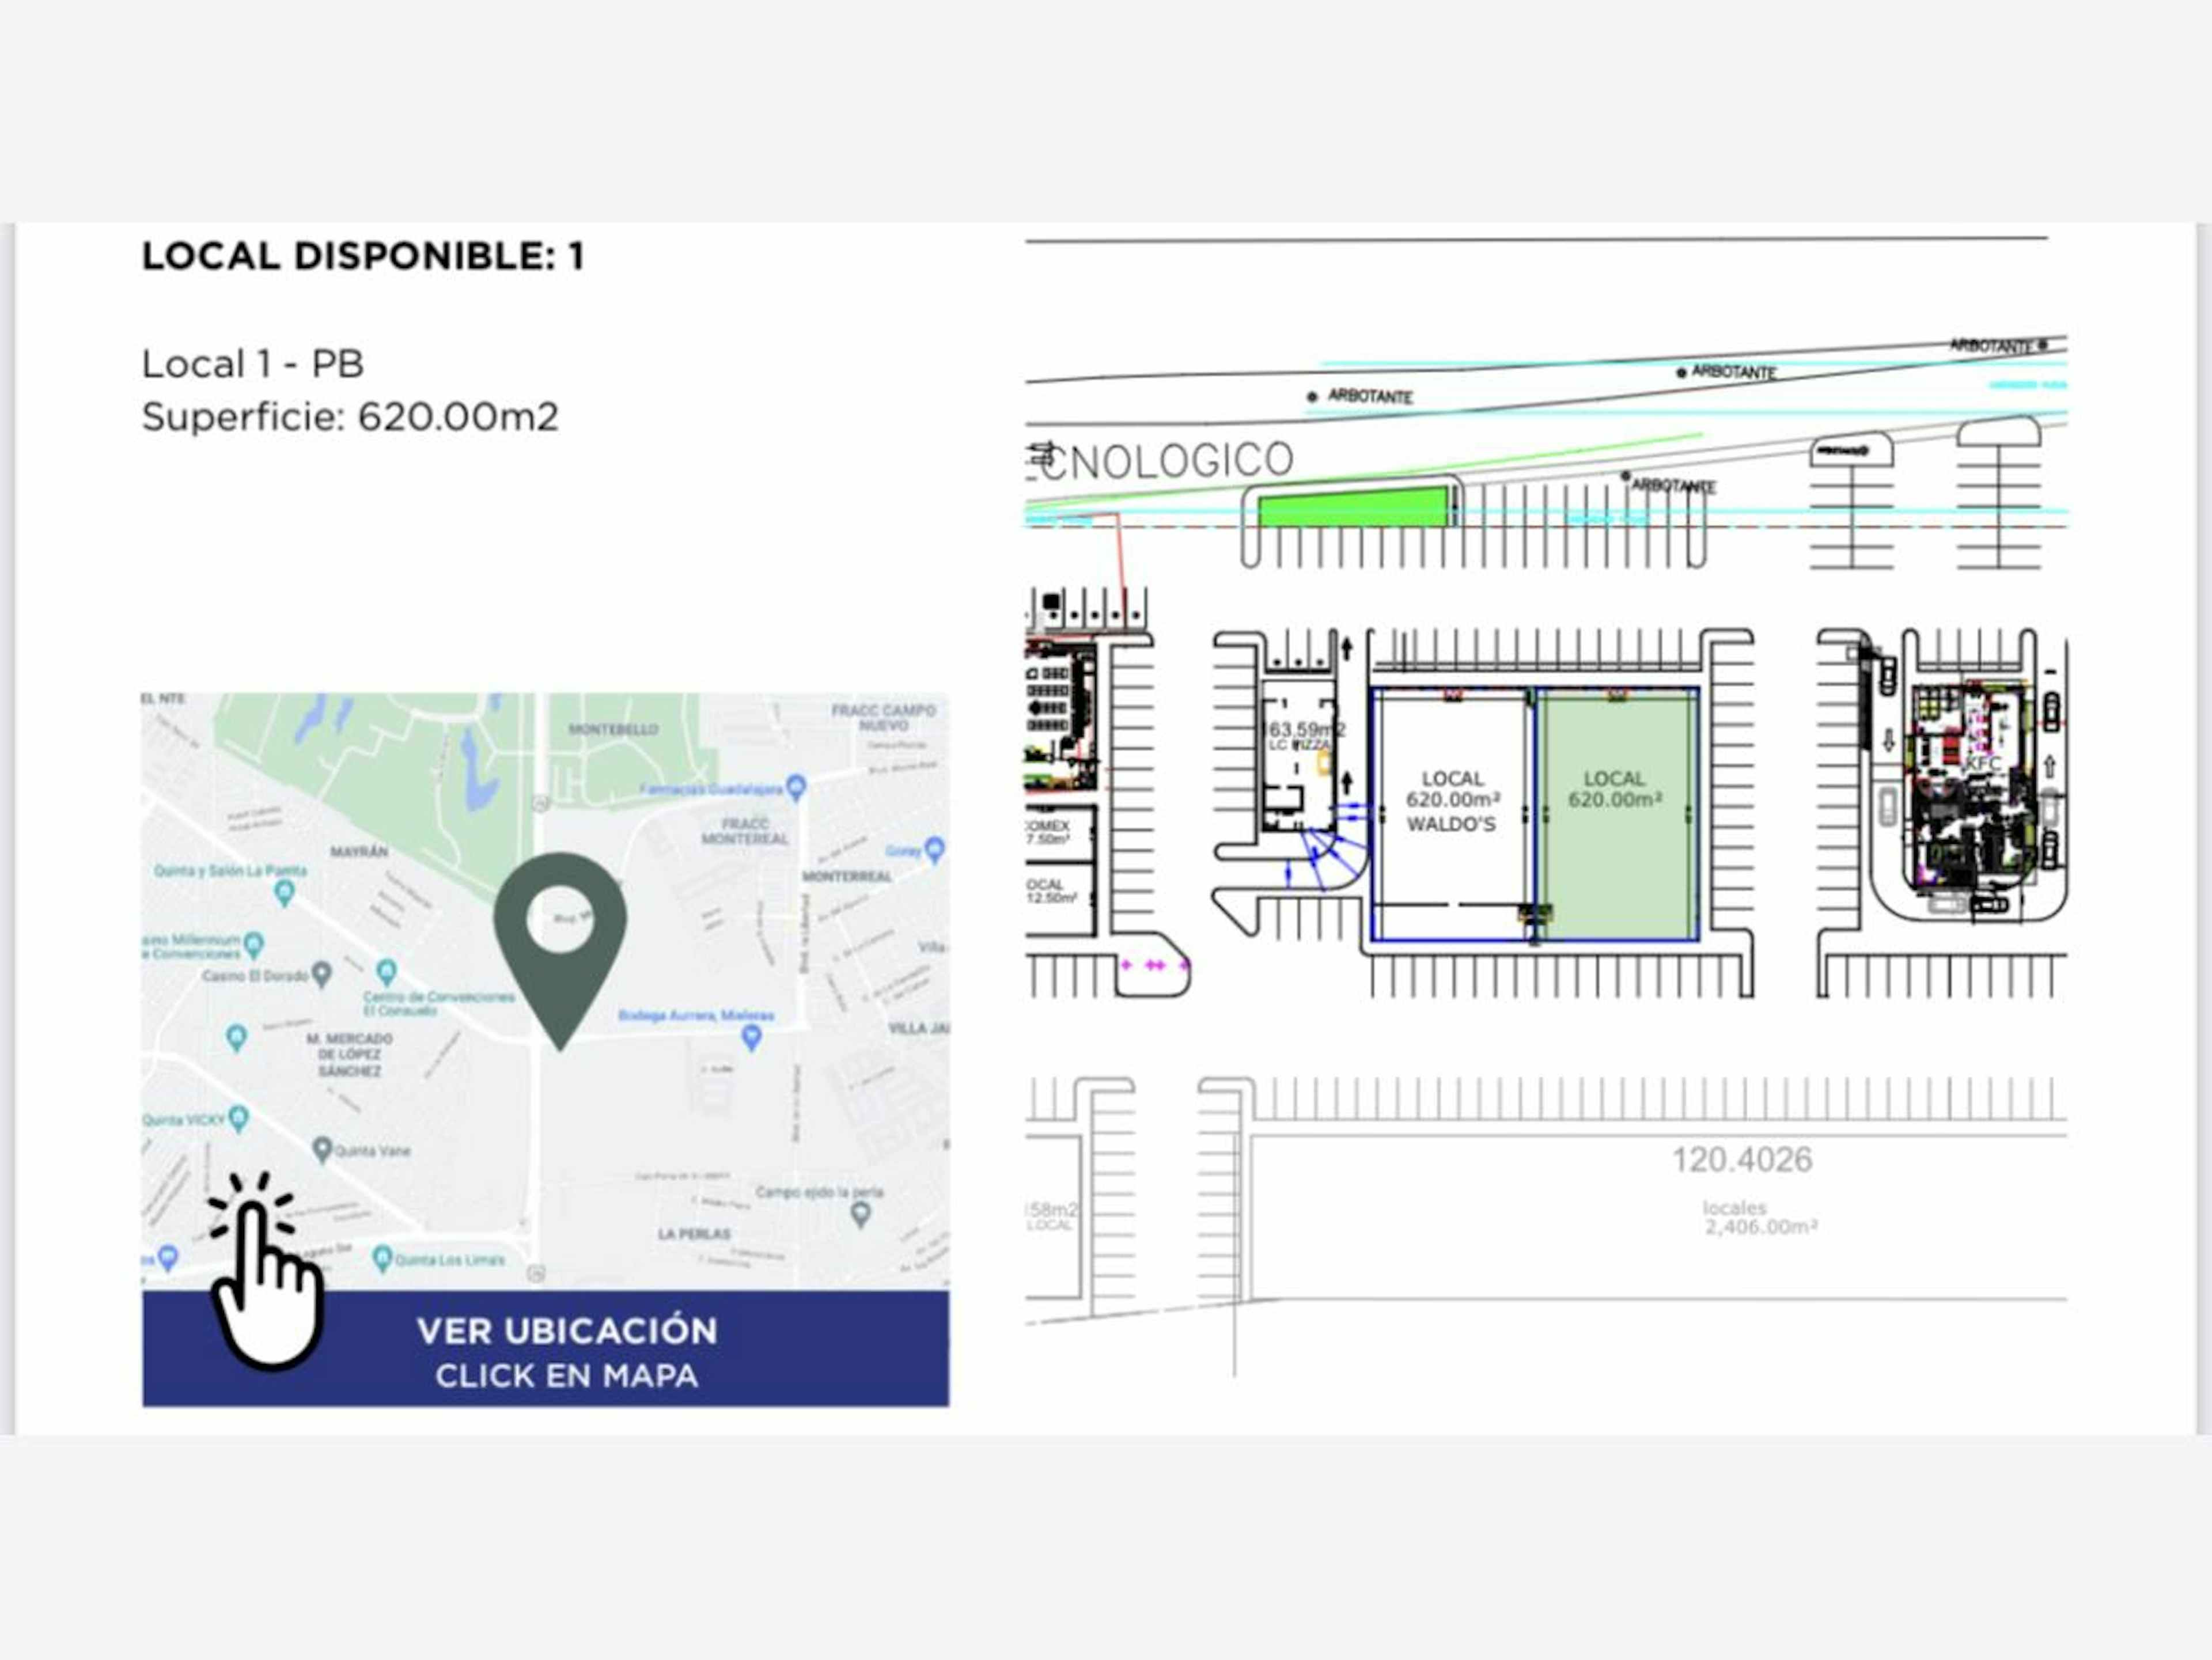Click the bright green median strip
The width and height of the screenshot is (2212, 1660).
pos(1352,508)
